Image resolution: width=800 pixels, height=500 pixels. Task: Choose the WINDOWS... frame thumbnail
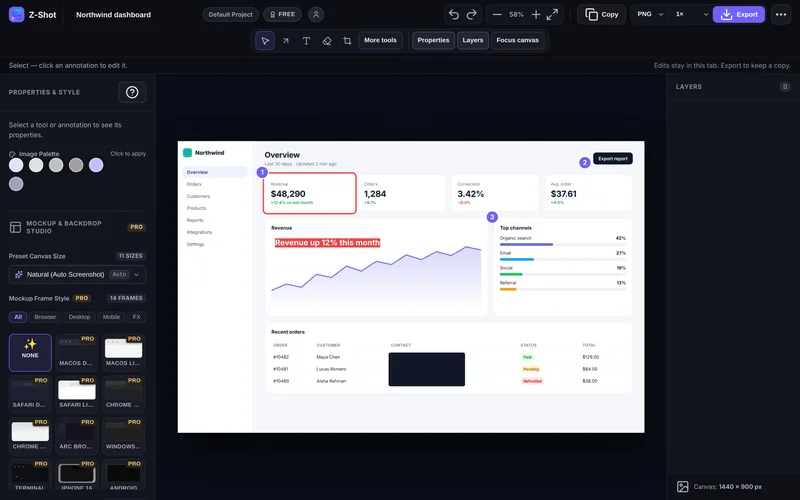click(123, 436)
